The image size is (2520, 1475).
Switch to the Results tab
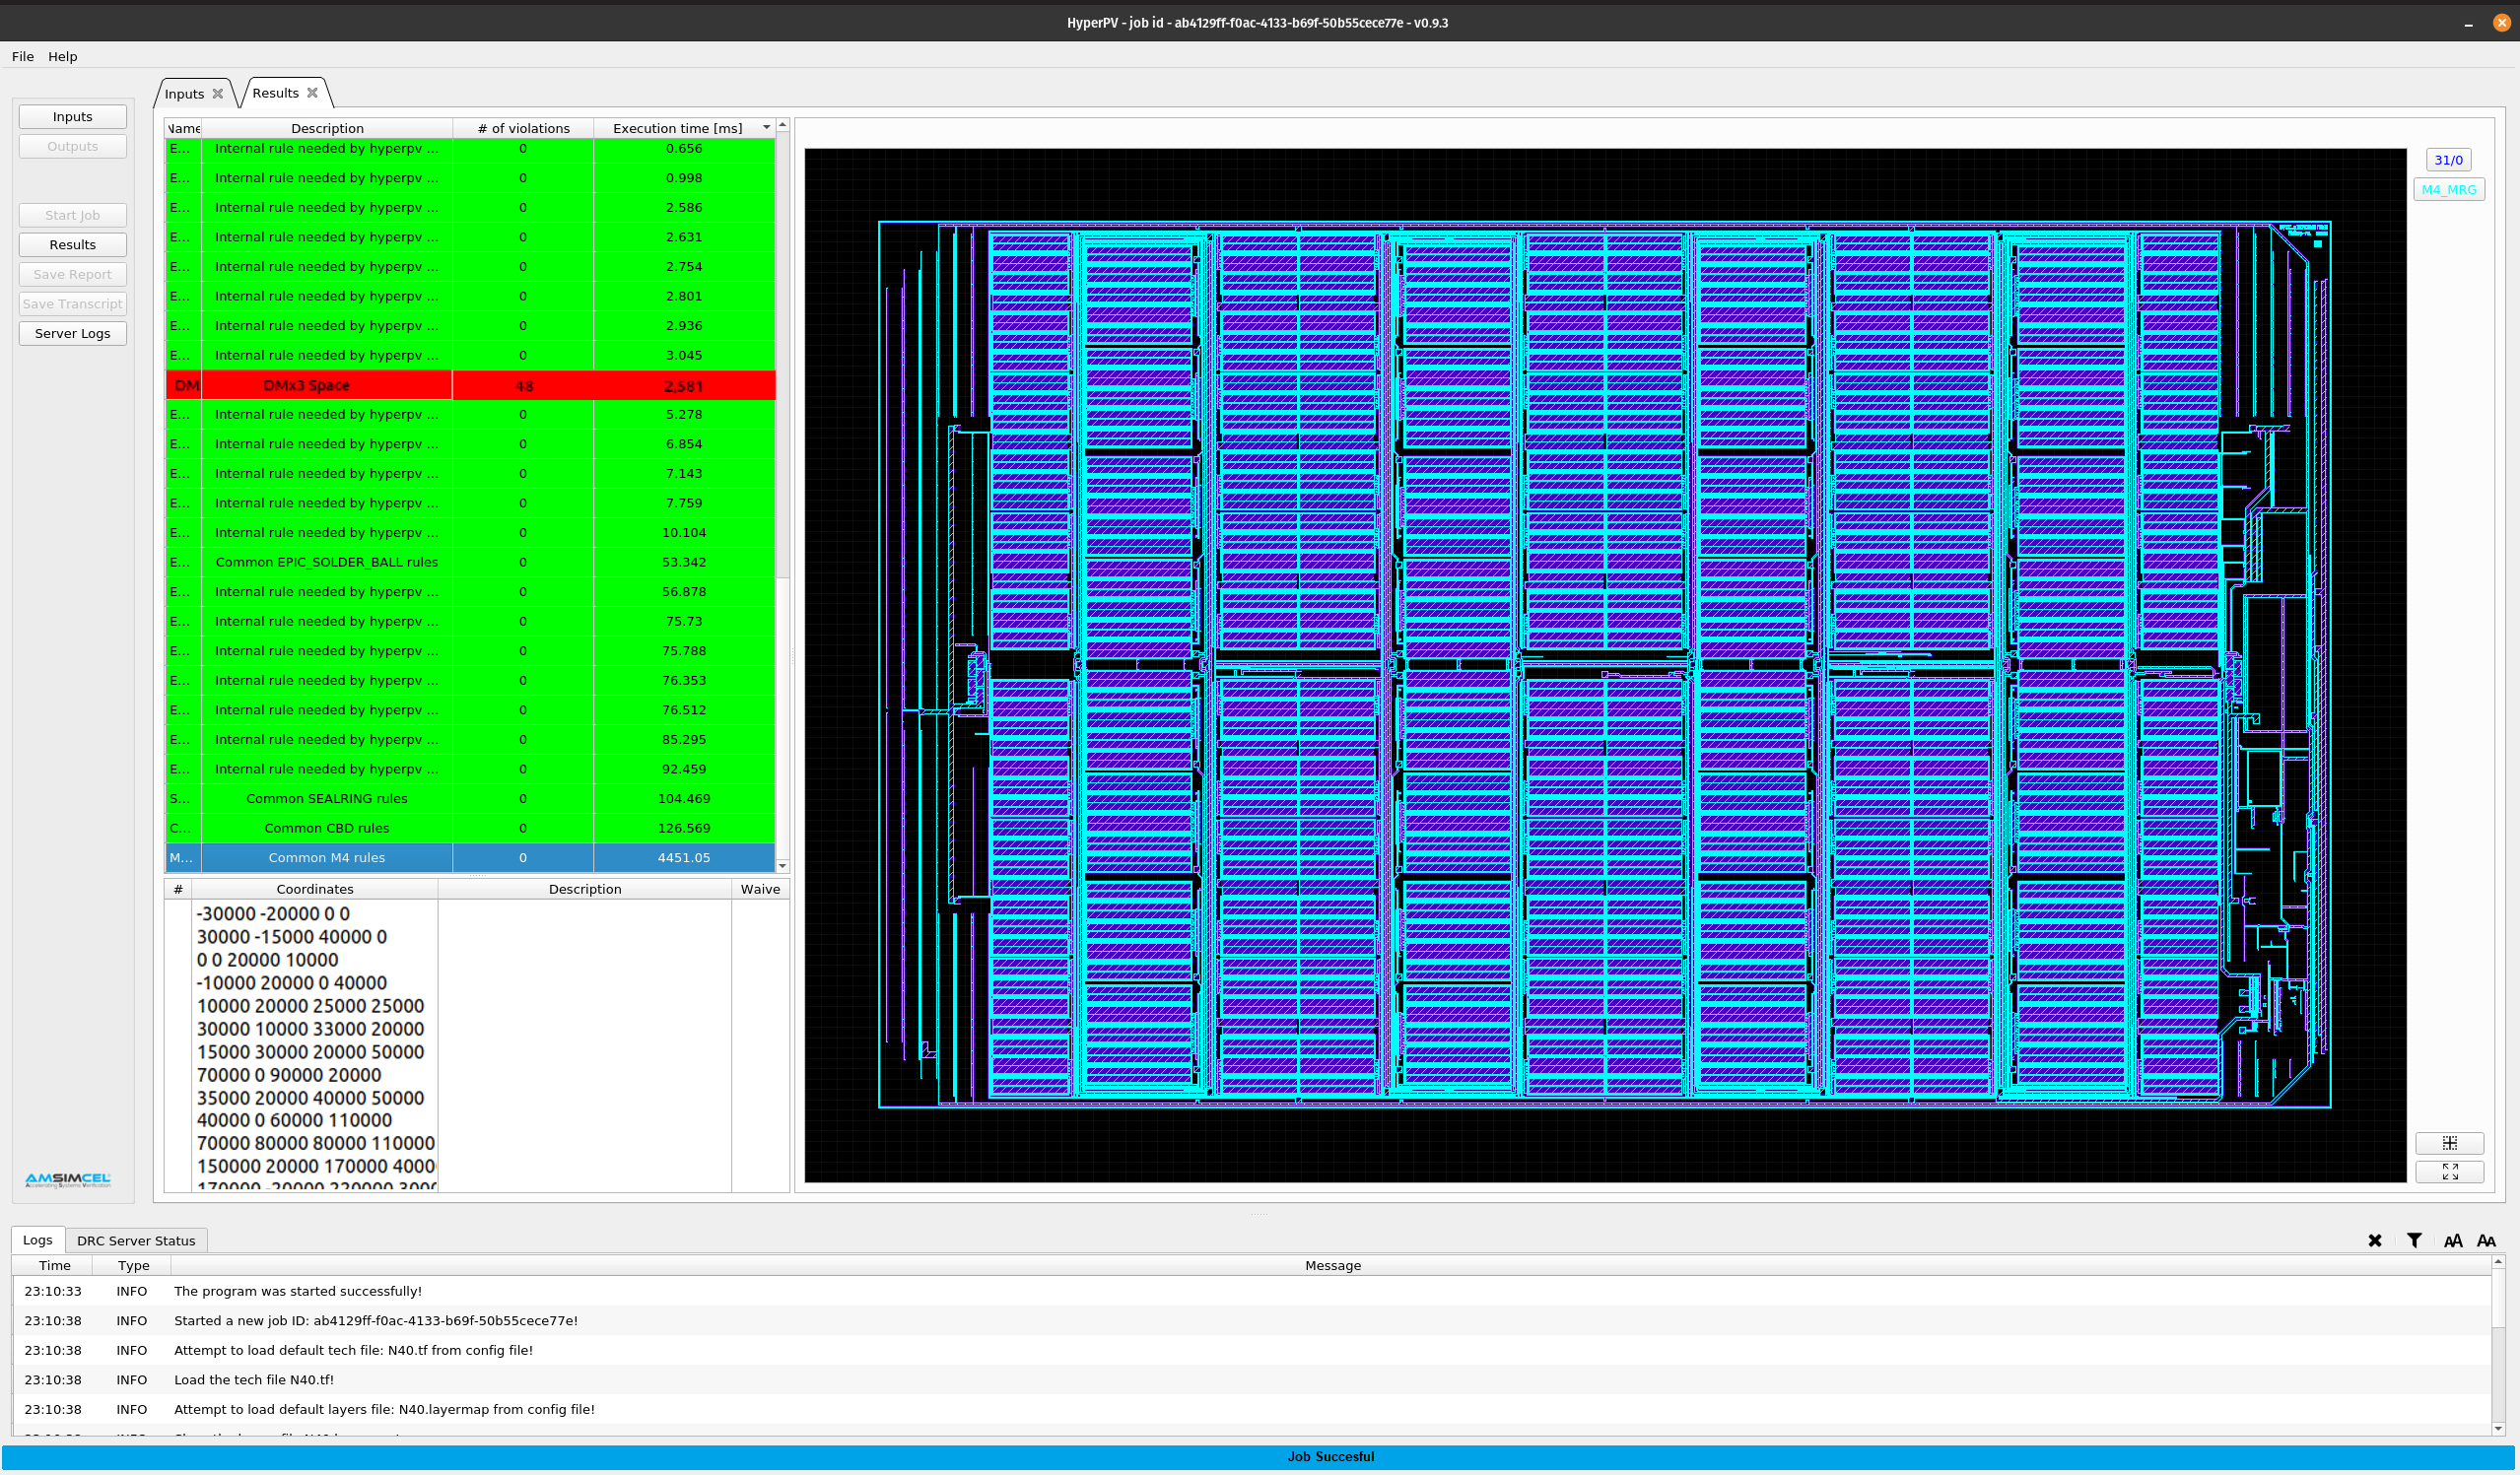(276, 93)
